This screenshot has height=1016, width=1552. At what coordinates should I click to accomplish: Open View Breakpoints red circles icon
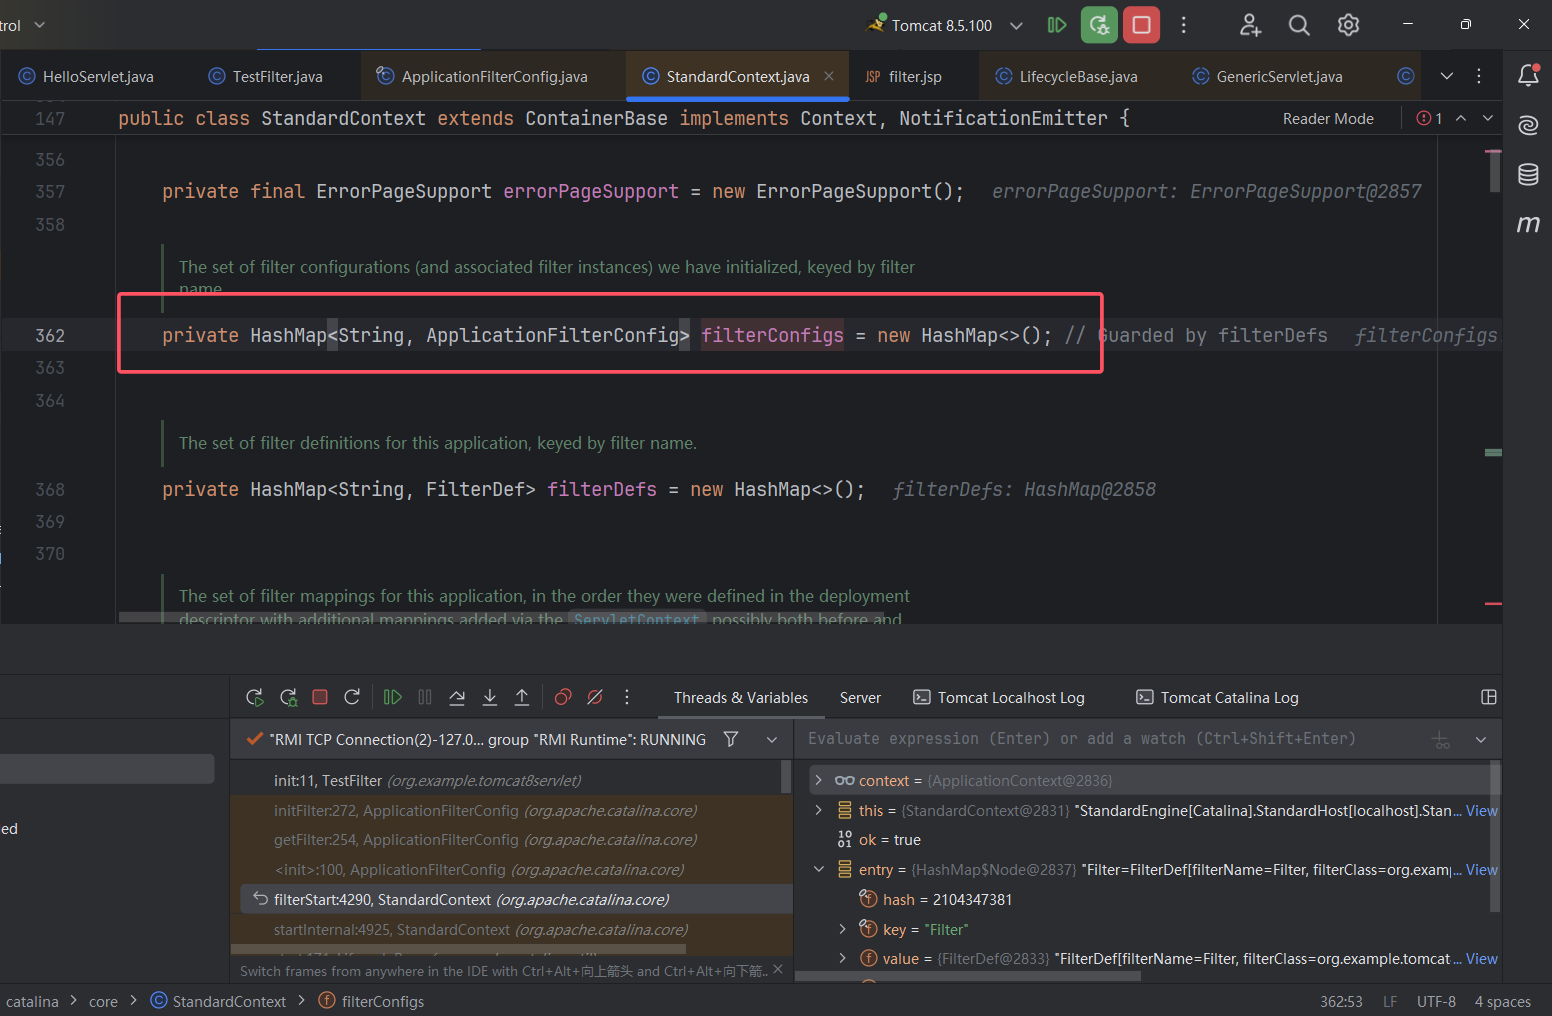tap(563, 697)
